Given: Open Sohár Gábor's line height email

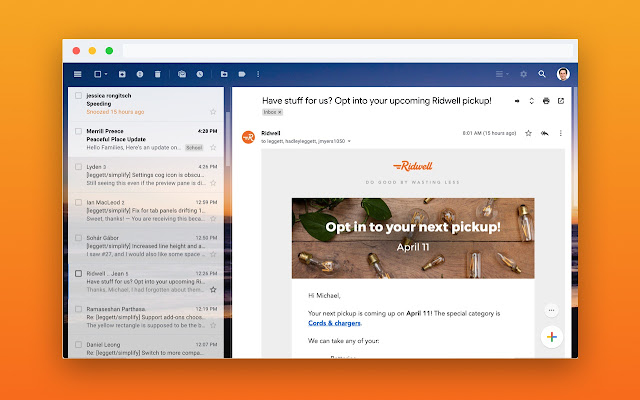Looking at the screenshot, I should pyautogui.click(x=147, y=246).
